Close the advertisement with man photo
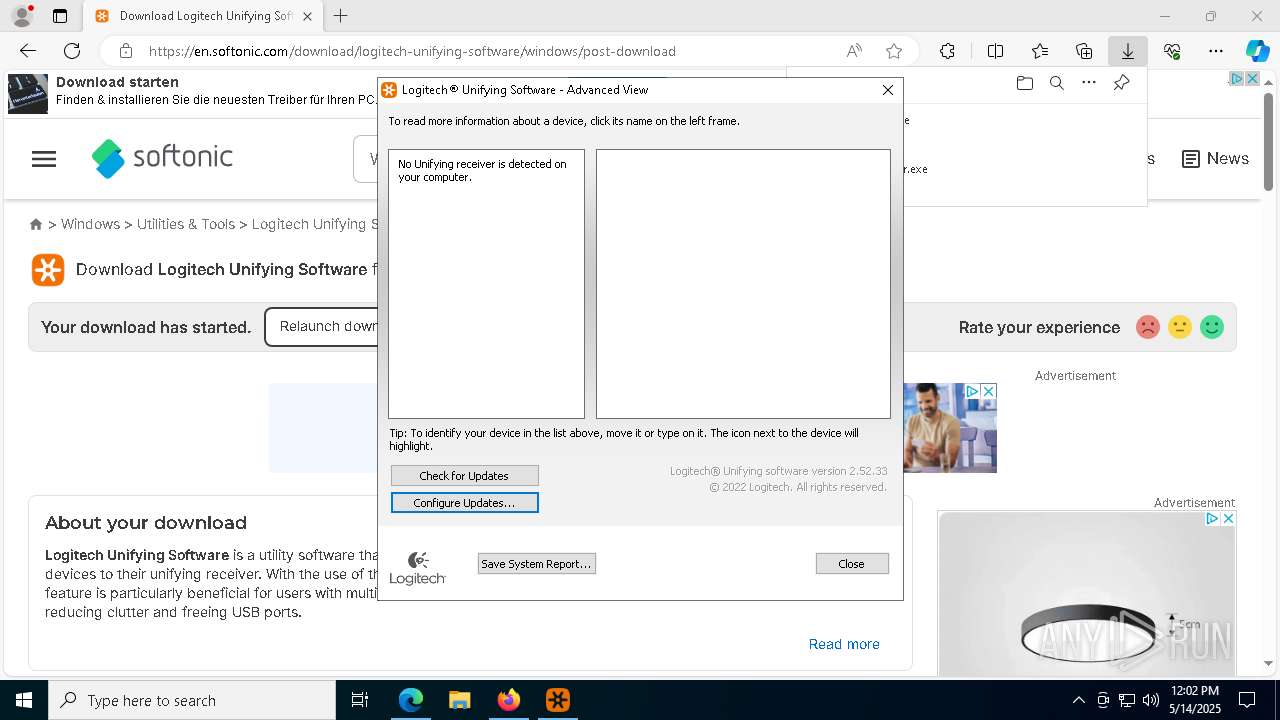The width and height of the screenshot is (1280, 720). tap(988, 391)
